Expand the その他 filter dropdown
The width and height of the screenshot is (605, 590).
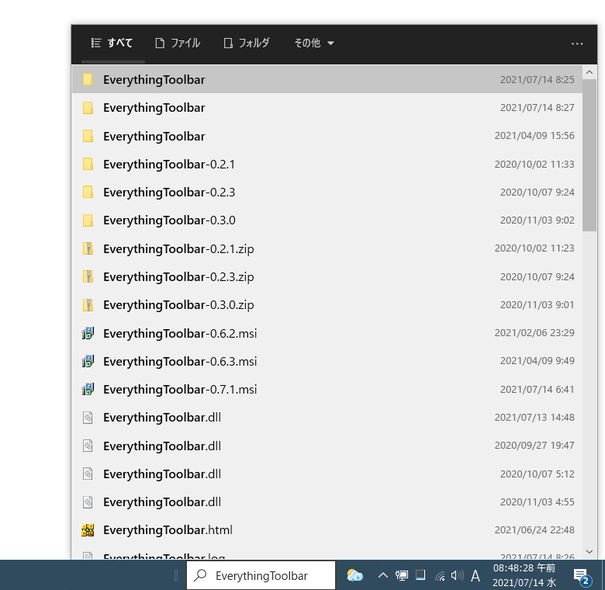[x=314, y=43]
